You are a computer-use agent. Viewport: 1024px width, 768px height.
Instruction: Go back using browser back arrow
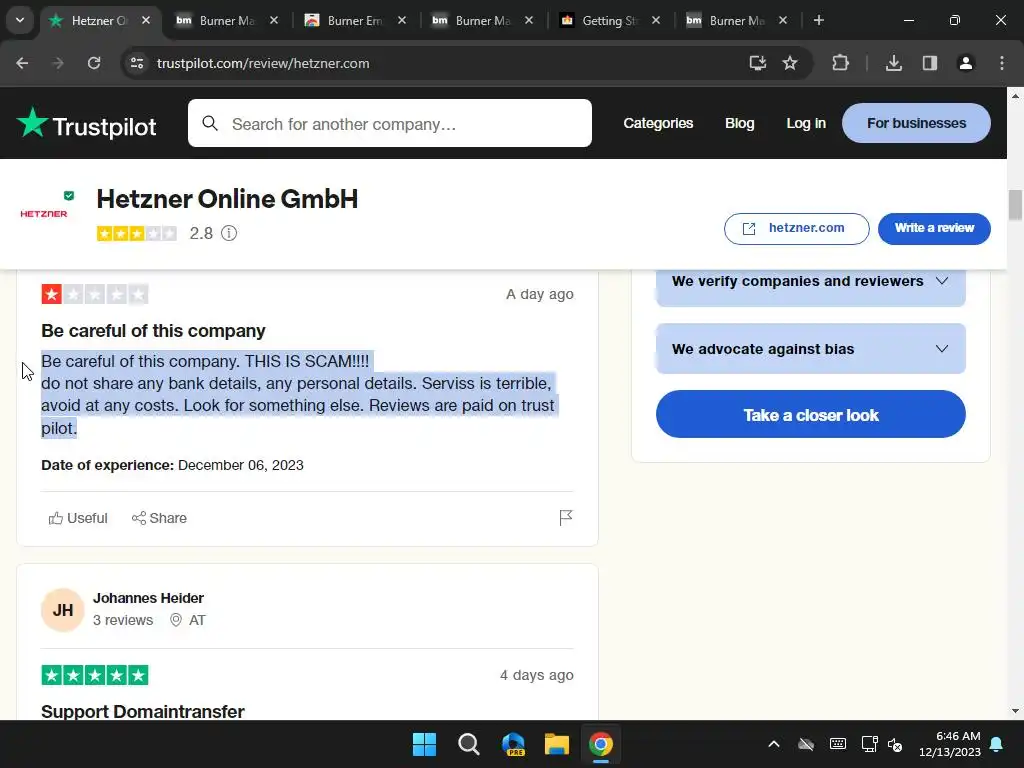pos(22,63)
